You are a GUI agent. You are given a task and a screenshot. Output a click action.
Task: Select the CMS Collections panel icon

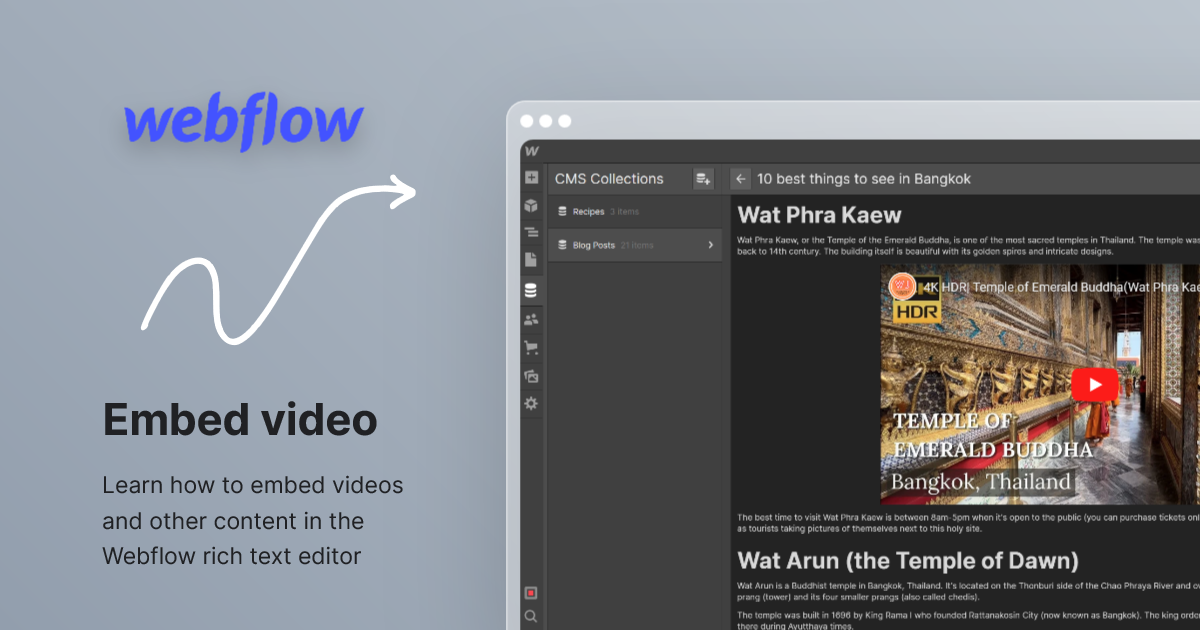coord(531,290)
